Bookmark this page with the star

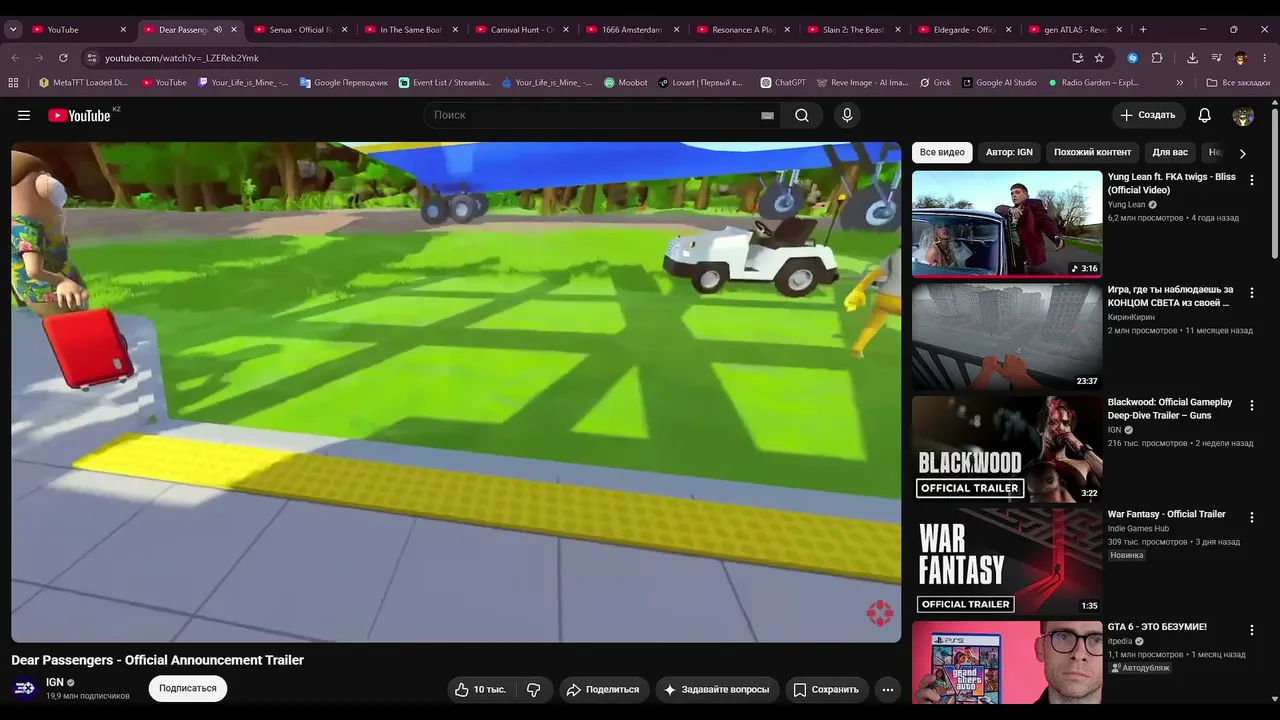(x=1099, y=58)
